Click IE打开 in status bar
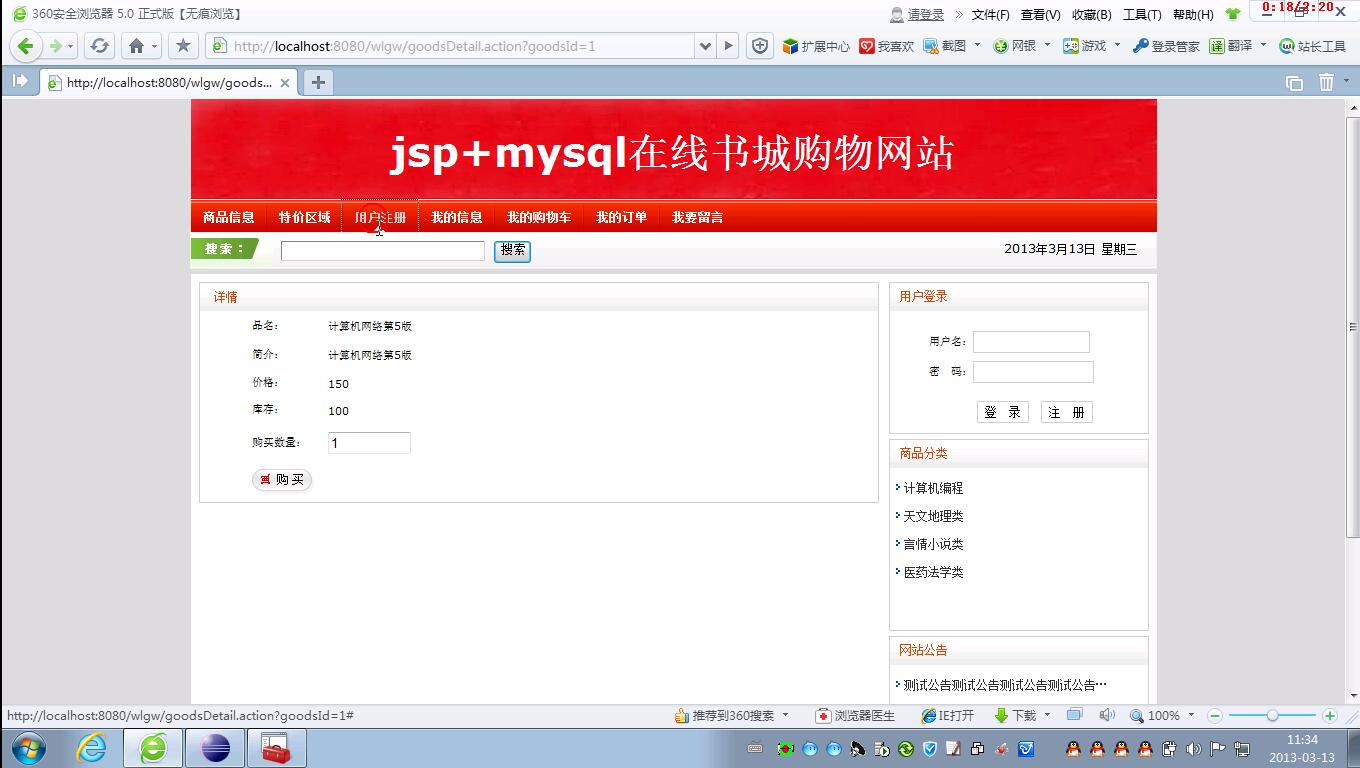Image resolution: width=1360 pixels, height=768 pixels. pos(947,715)
